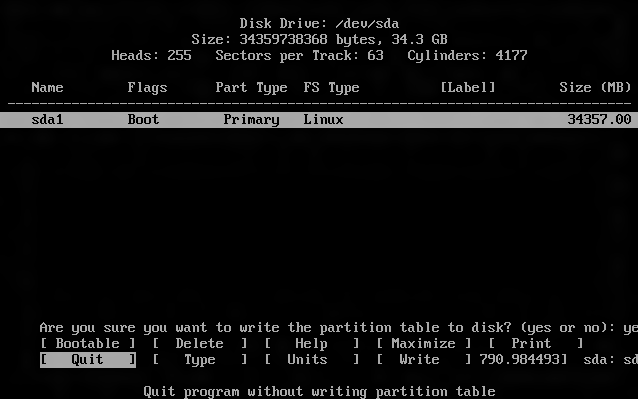Select the highlighted Quit option
The height and width of the screenshot is (399, 638).
87,360
